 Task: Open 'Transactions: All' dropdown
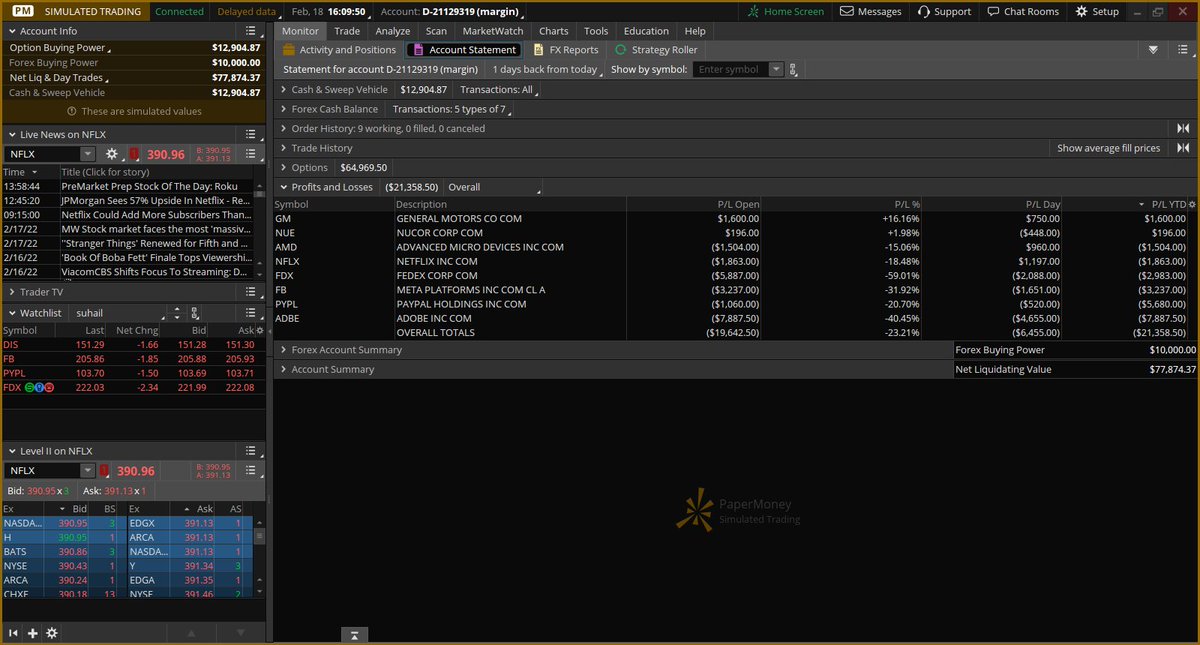click(x=499, y=90)
